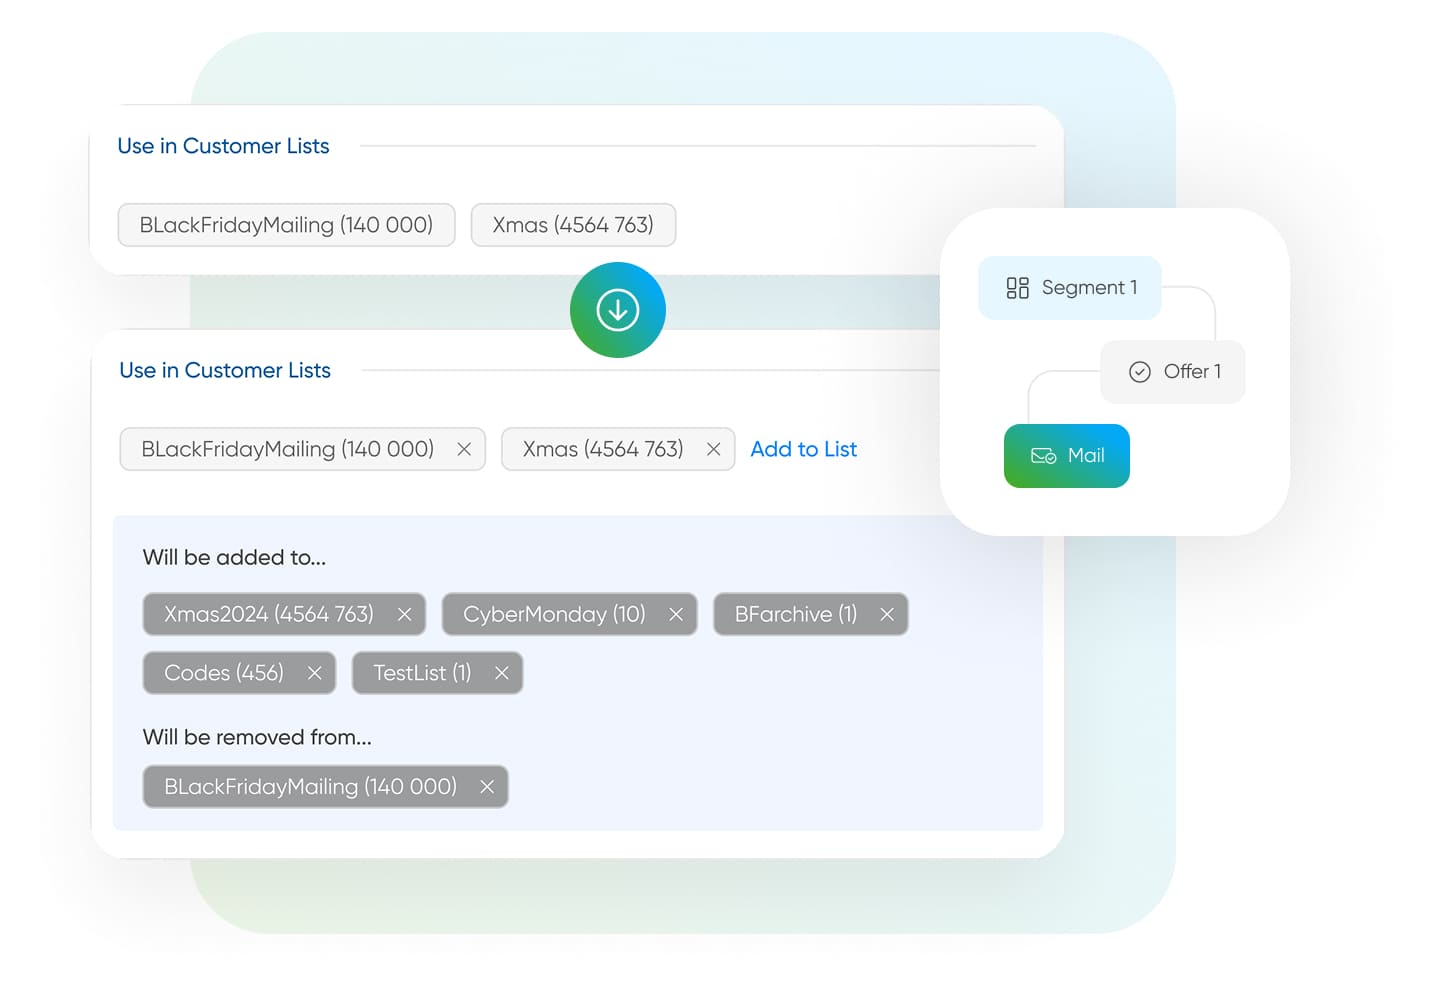The width and height of the screenshot is (1438, 994).
Task: Select the Segment 1 node
Action: [x=1069, y=288]
